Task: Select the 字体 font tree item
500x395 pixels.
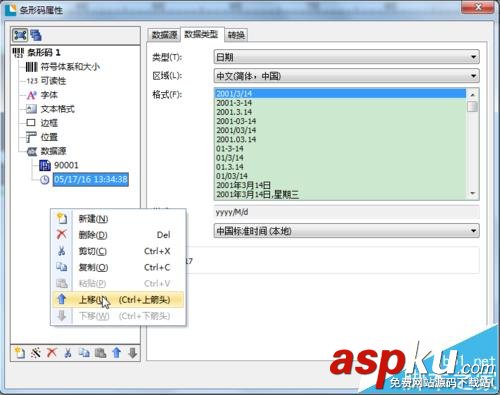Action: pyautogui.click(x=49, y=95)
